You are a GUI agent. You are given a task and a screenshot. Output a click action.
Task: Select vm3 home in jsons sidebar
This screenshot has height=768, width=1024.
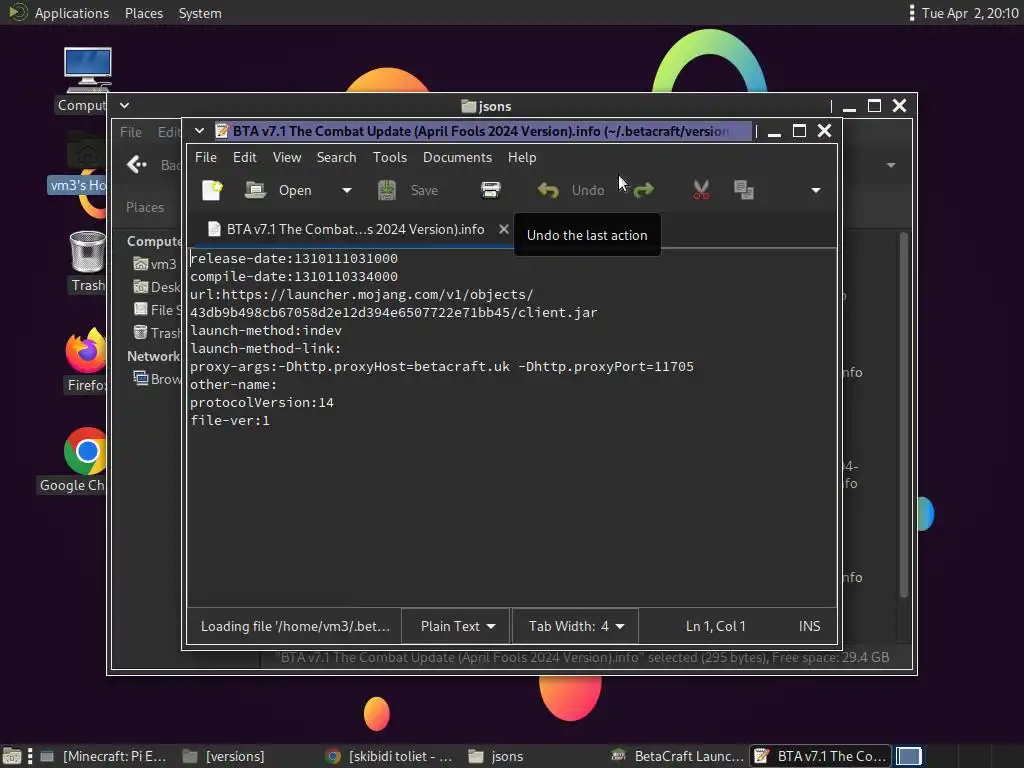click(155, 264)
